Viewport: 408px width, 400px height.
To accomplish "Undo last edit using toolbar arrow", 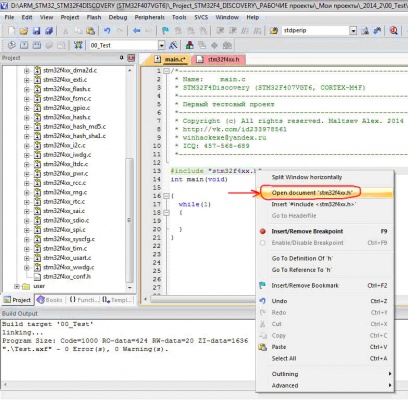I will [107, 31].
